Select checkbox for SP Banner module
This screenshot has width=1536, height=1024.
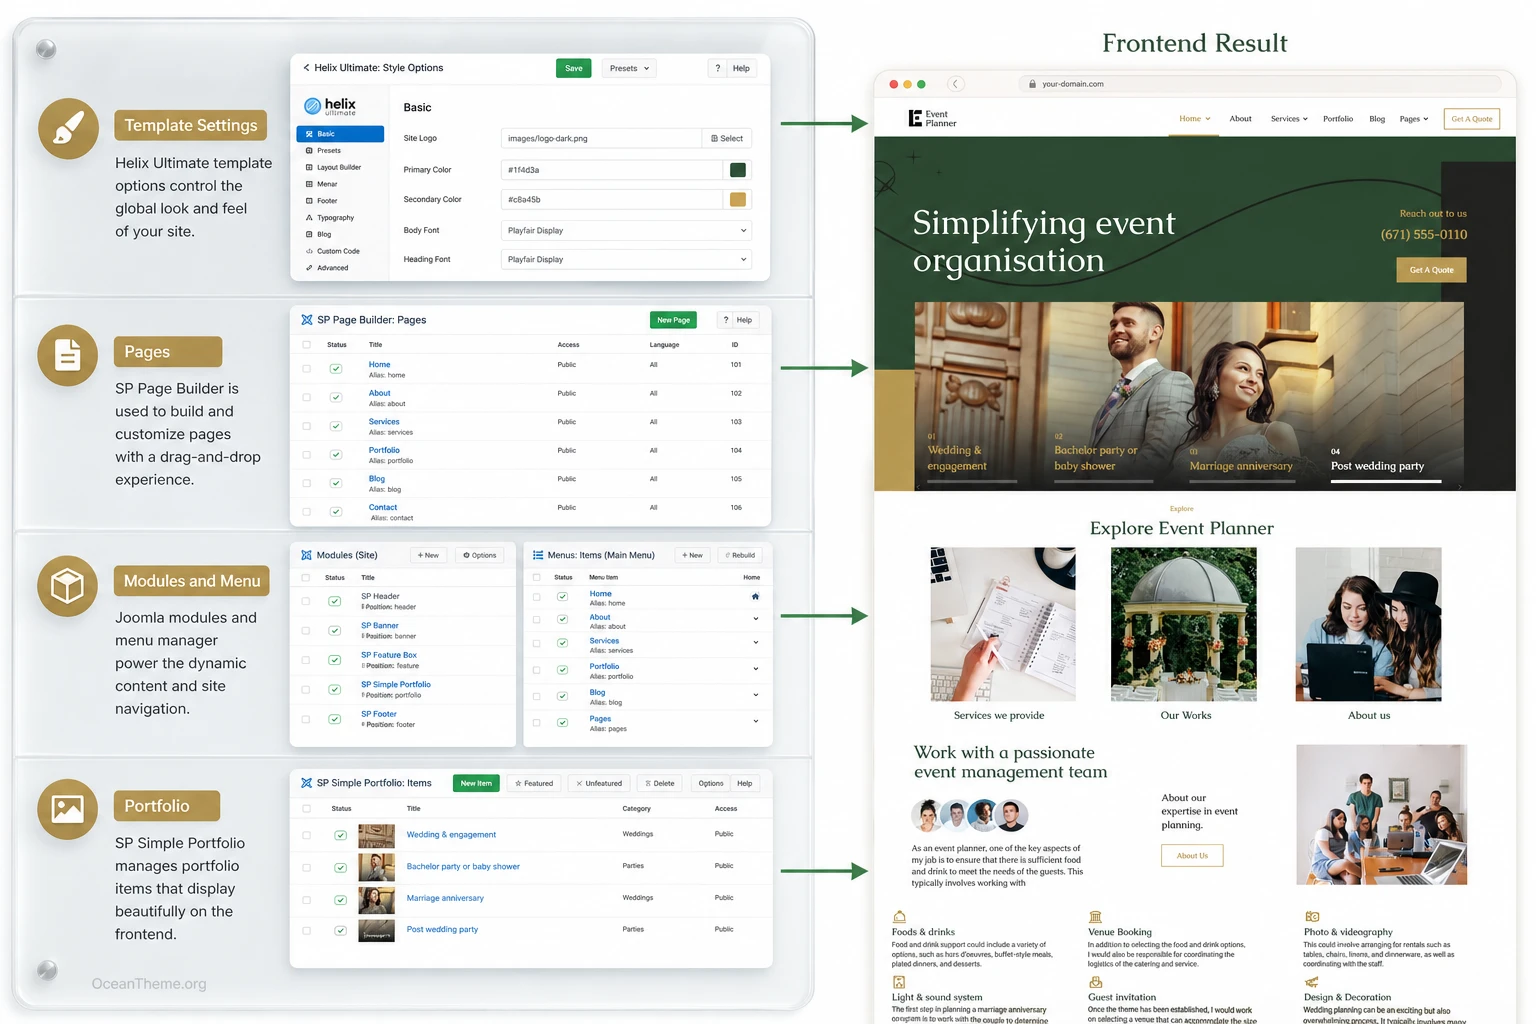(306, 631)
